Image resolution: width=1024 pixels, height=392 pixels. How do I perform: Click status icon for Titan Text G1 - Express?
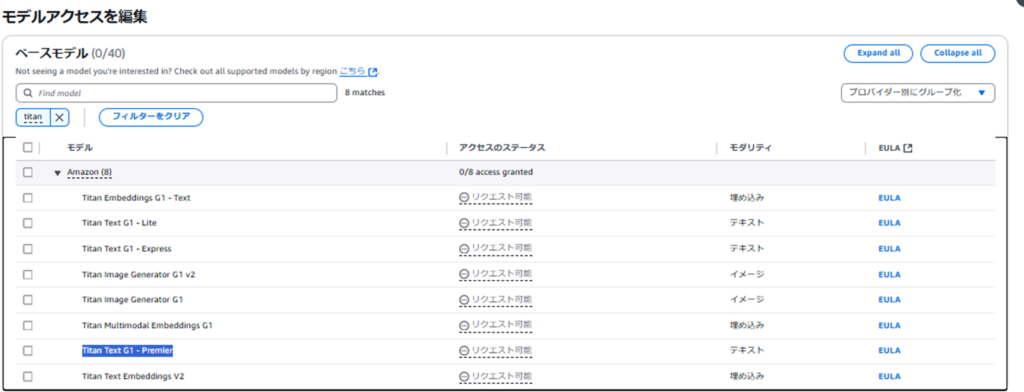(x=464, y=249)
